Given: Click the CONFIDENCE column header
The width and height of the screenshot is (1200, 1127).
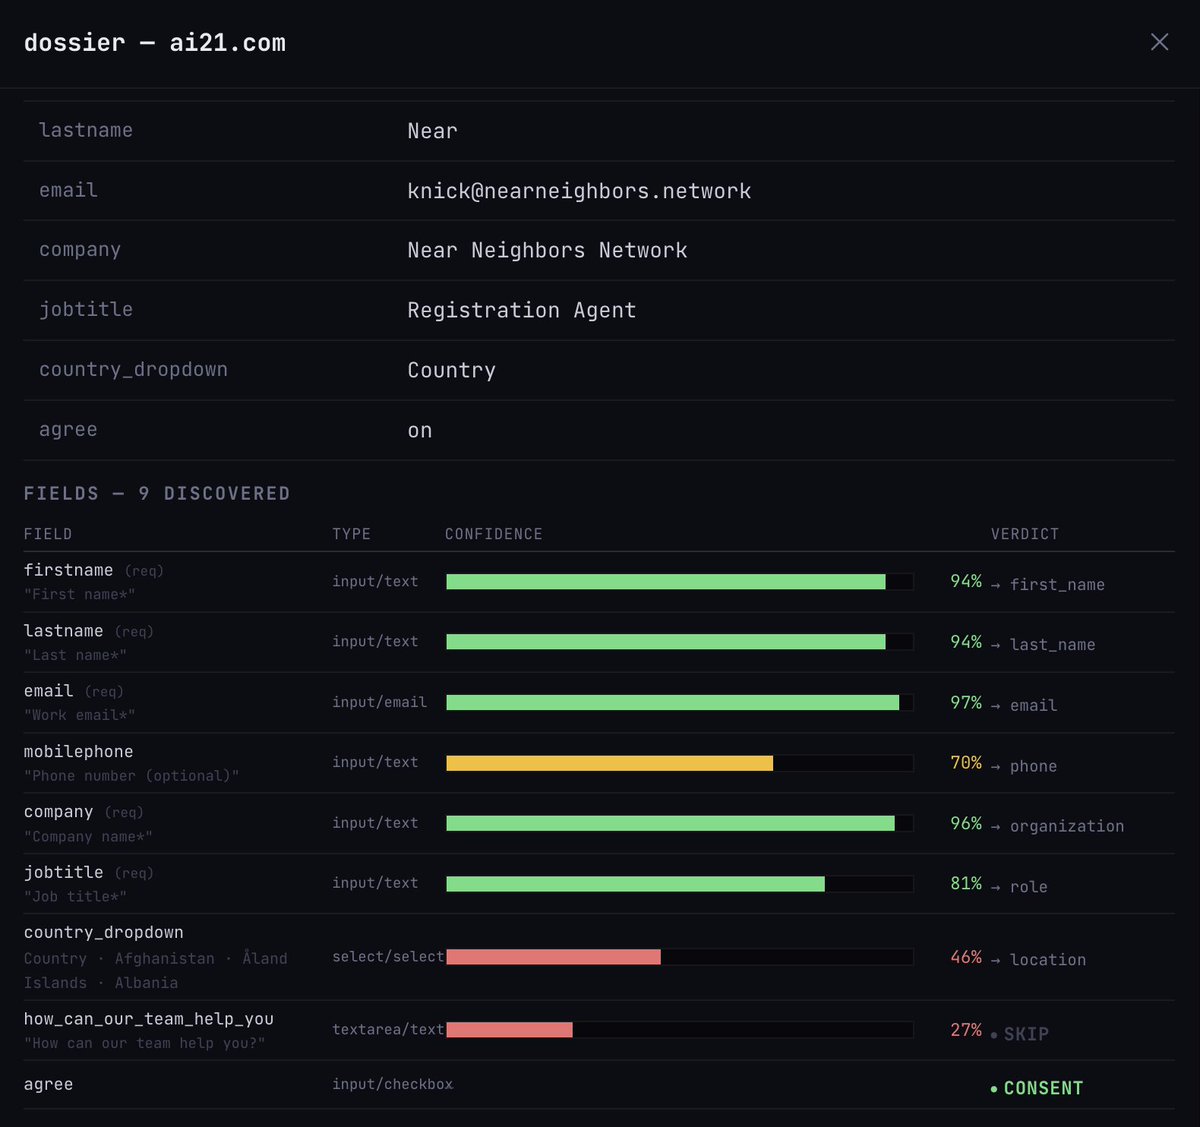Looking at the screenshot, I should coord(494,534).
